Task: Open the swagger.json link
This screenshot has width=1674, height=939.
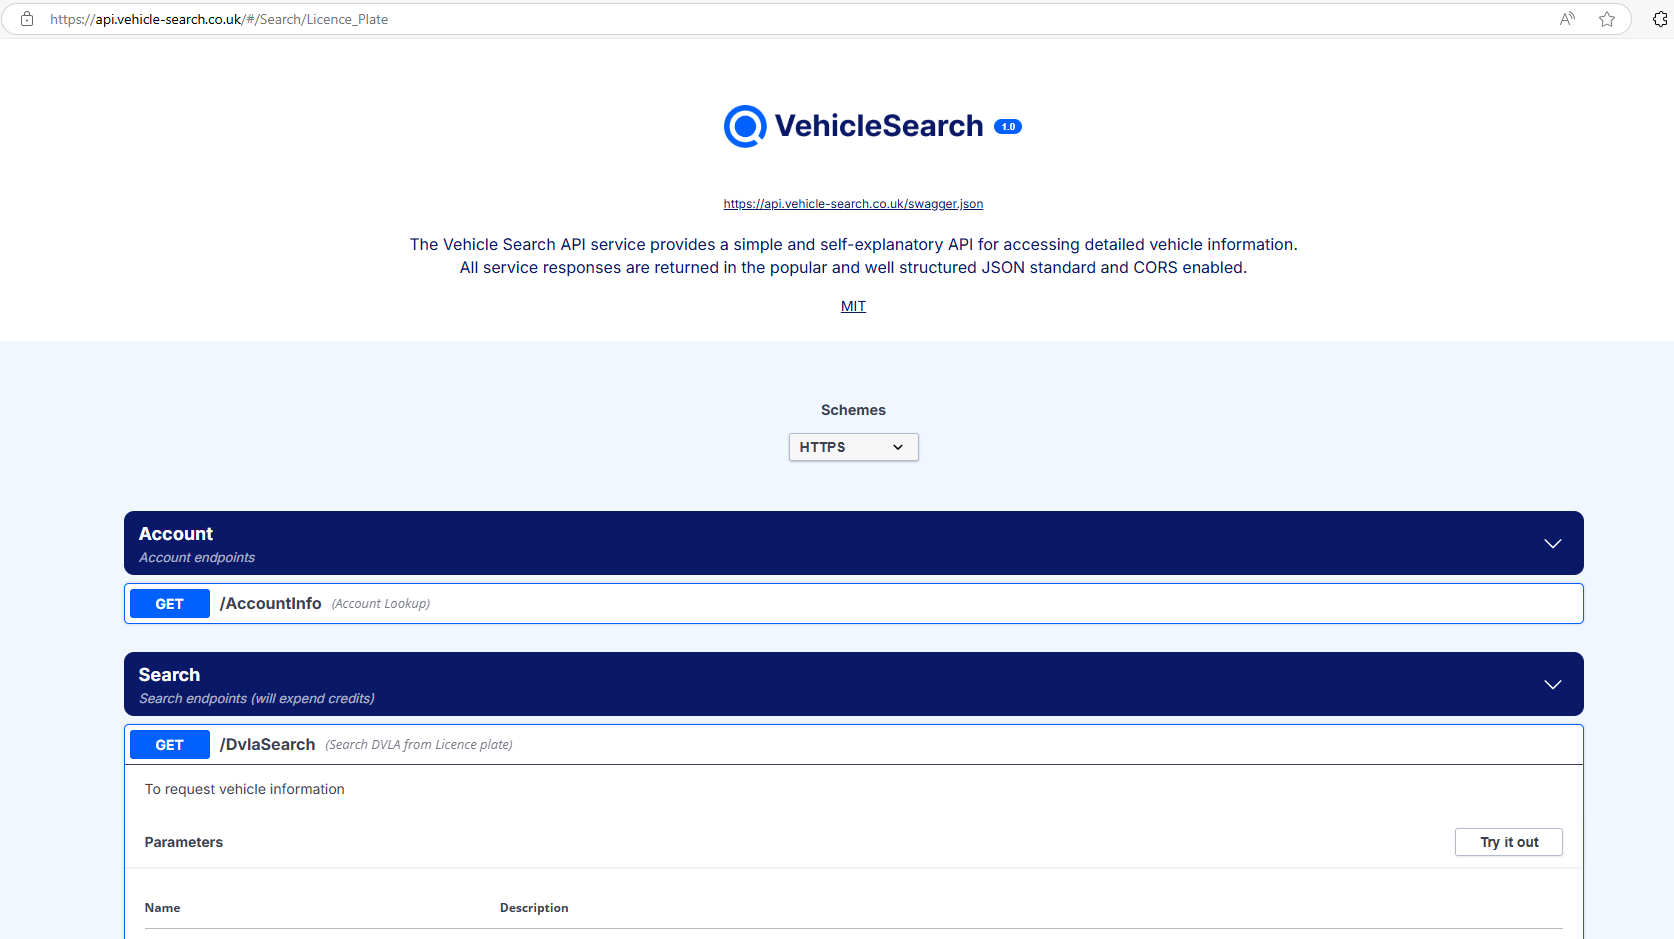Action: click(x=853, y=203)
